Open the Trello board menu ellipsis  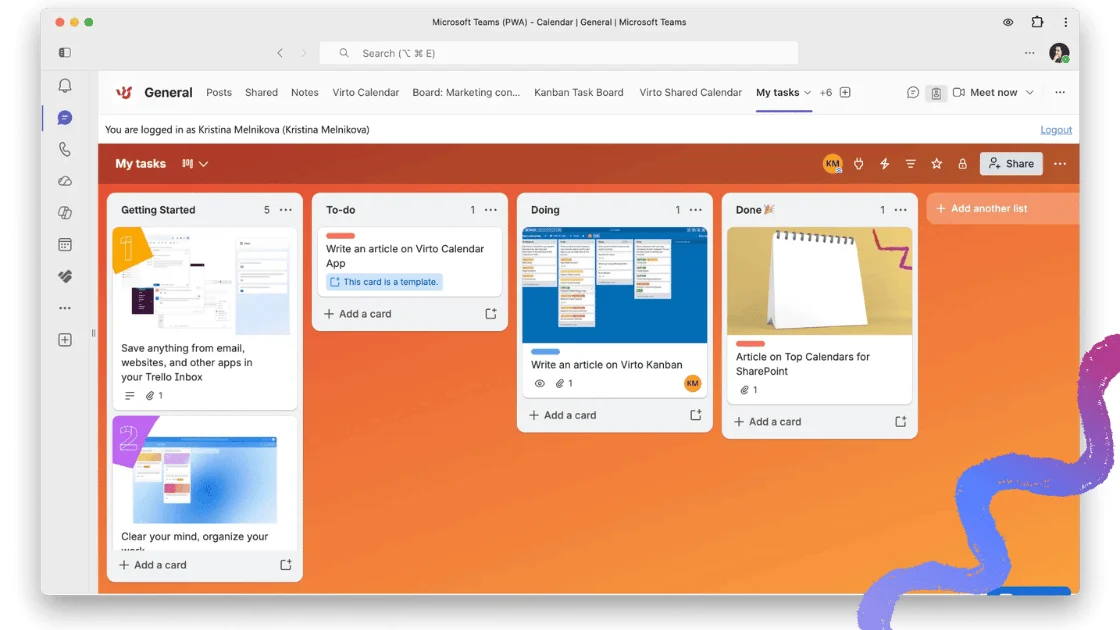[x=1060, y=164]
